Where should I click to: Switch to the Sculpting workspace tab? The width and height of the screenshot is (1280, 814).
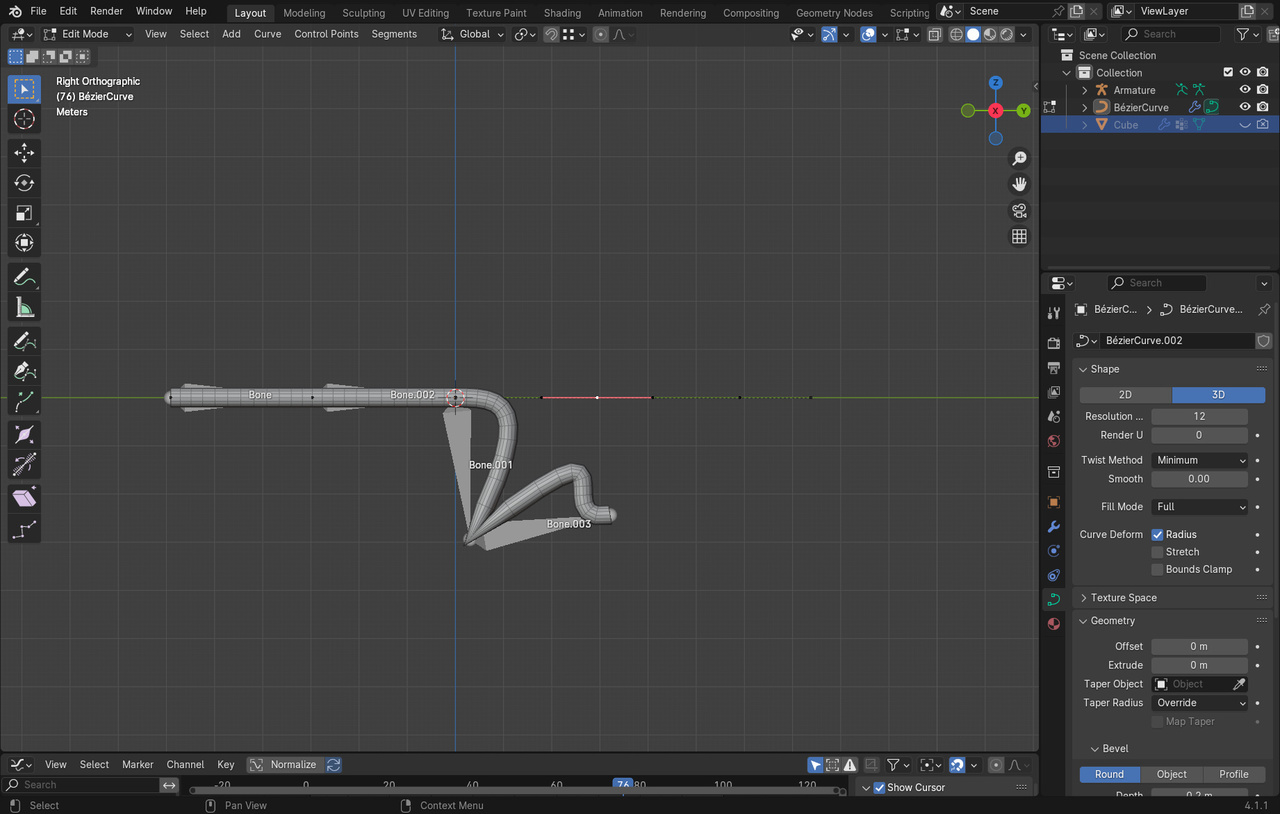(363, 13)
